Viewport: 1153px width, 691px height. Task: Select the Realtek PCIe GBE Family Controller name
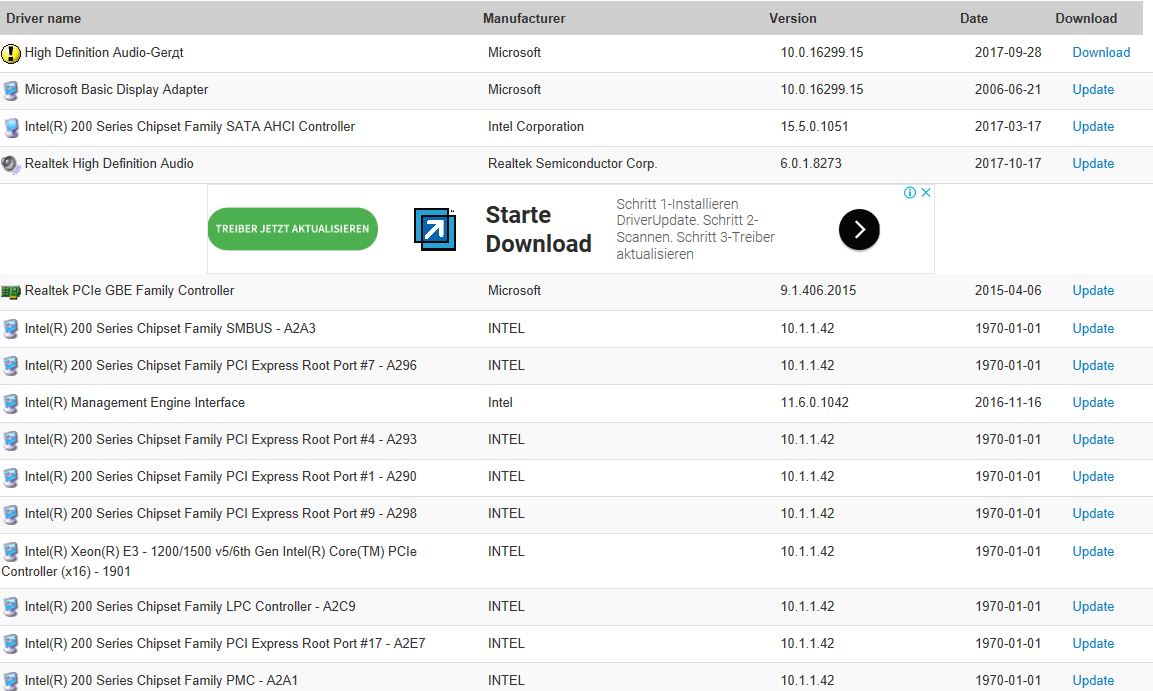[129, 290]
